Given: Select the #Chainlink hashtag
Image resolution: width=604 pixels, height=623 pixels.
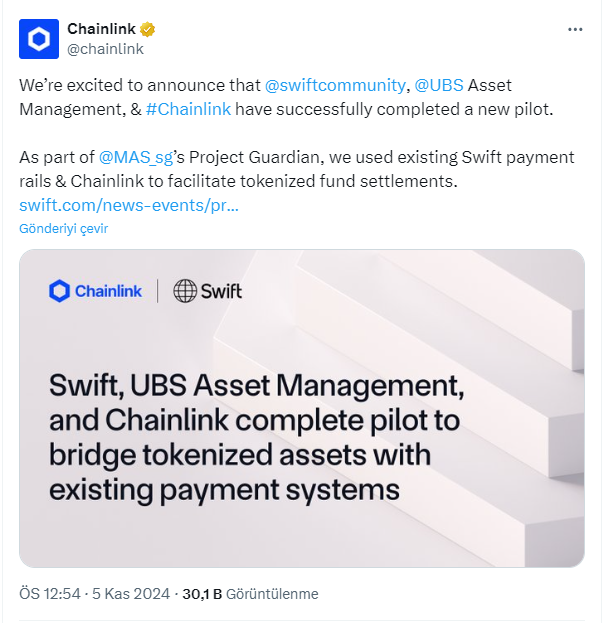Looking at the screenshot, I should pyautogui.click(x=189, y=108).
